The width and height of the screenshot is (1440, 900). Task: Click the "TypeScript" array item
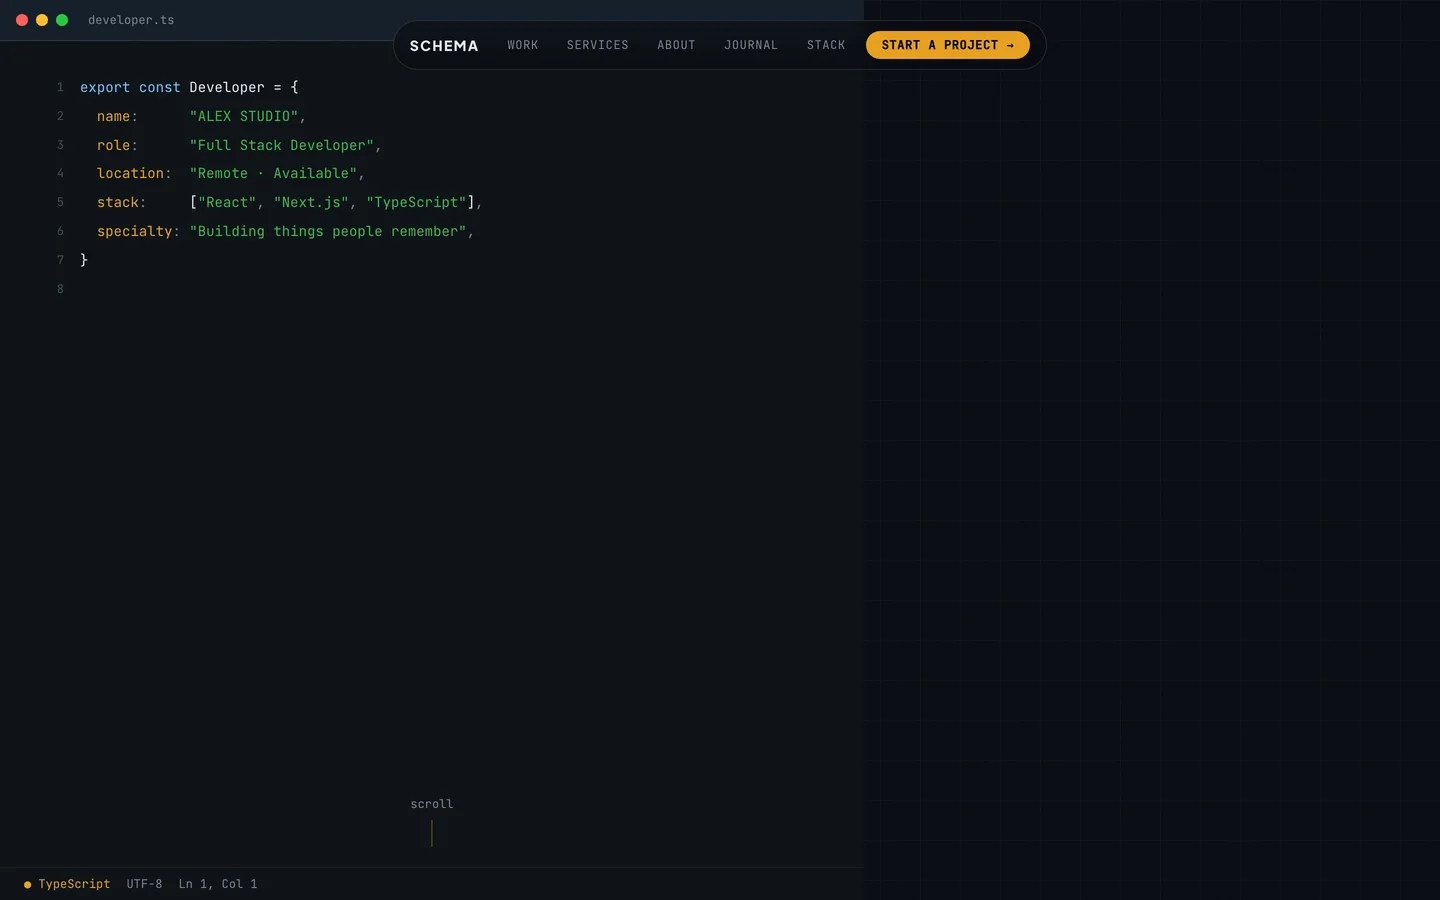[x=416, y=202]
